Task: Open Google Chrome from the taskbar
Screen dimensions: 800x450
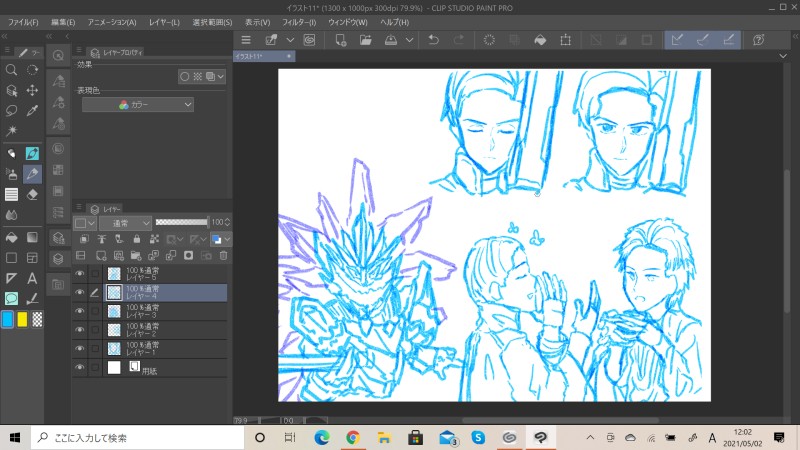Action: 353,438
